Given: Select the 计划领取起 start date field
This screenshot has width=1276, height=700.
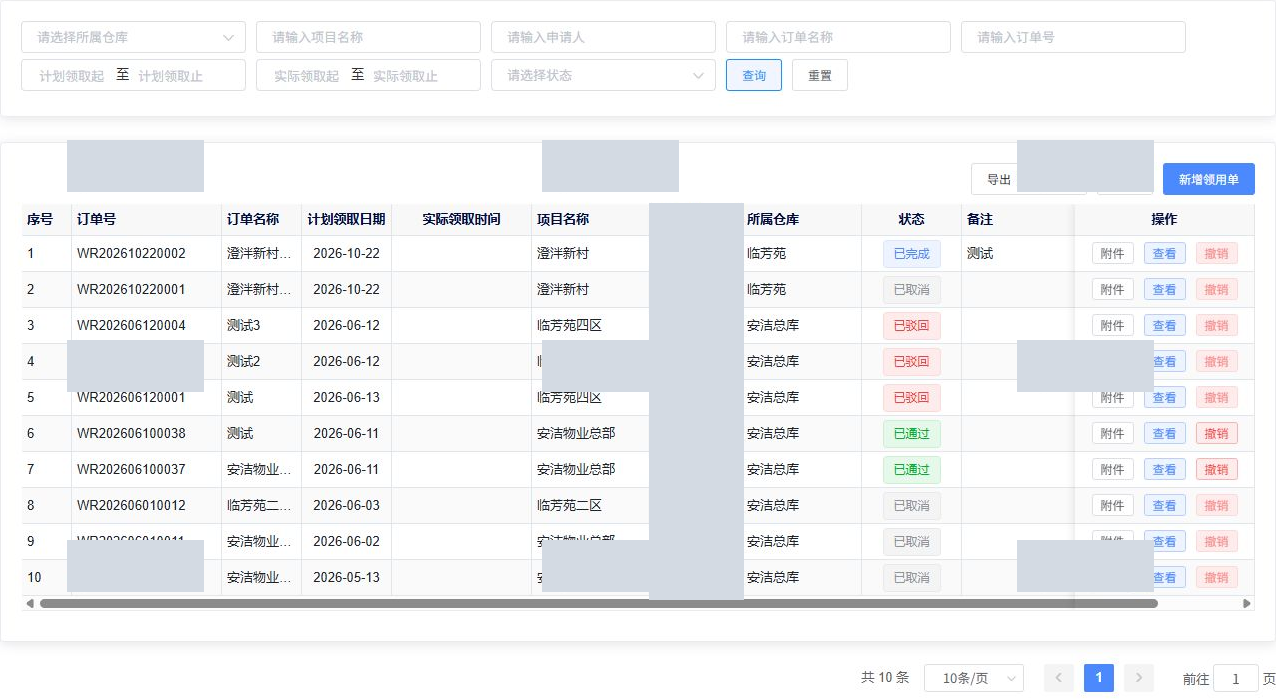Looking at the screenshot, I should click(71, 76).
